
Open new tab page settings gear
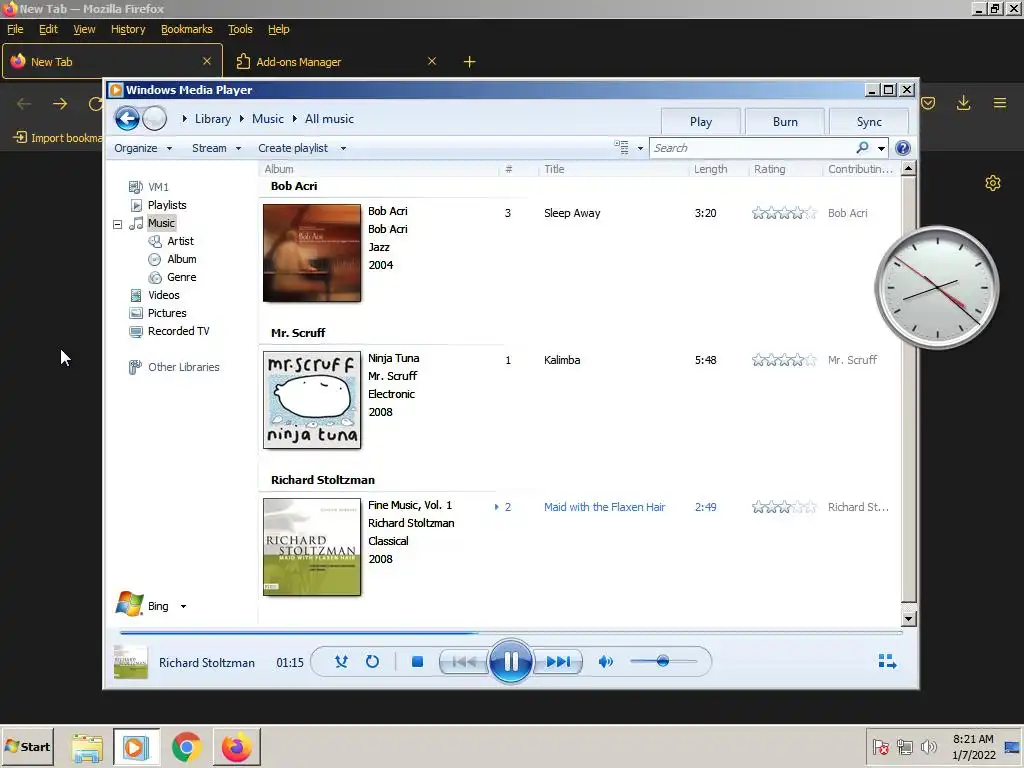coord(993,183)
